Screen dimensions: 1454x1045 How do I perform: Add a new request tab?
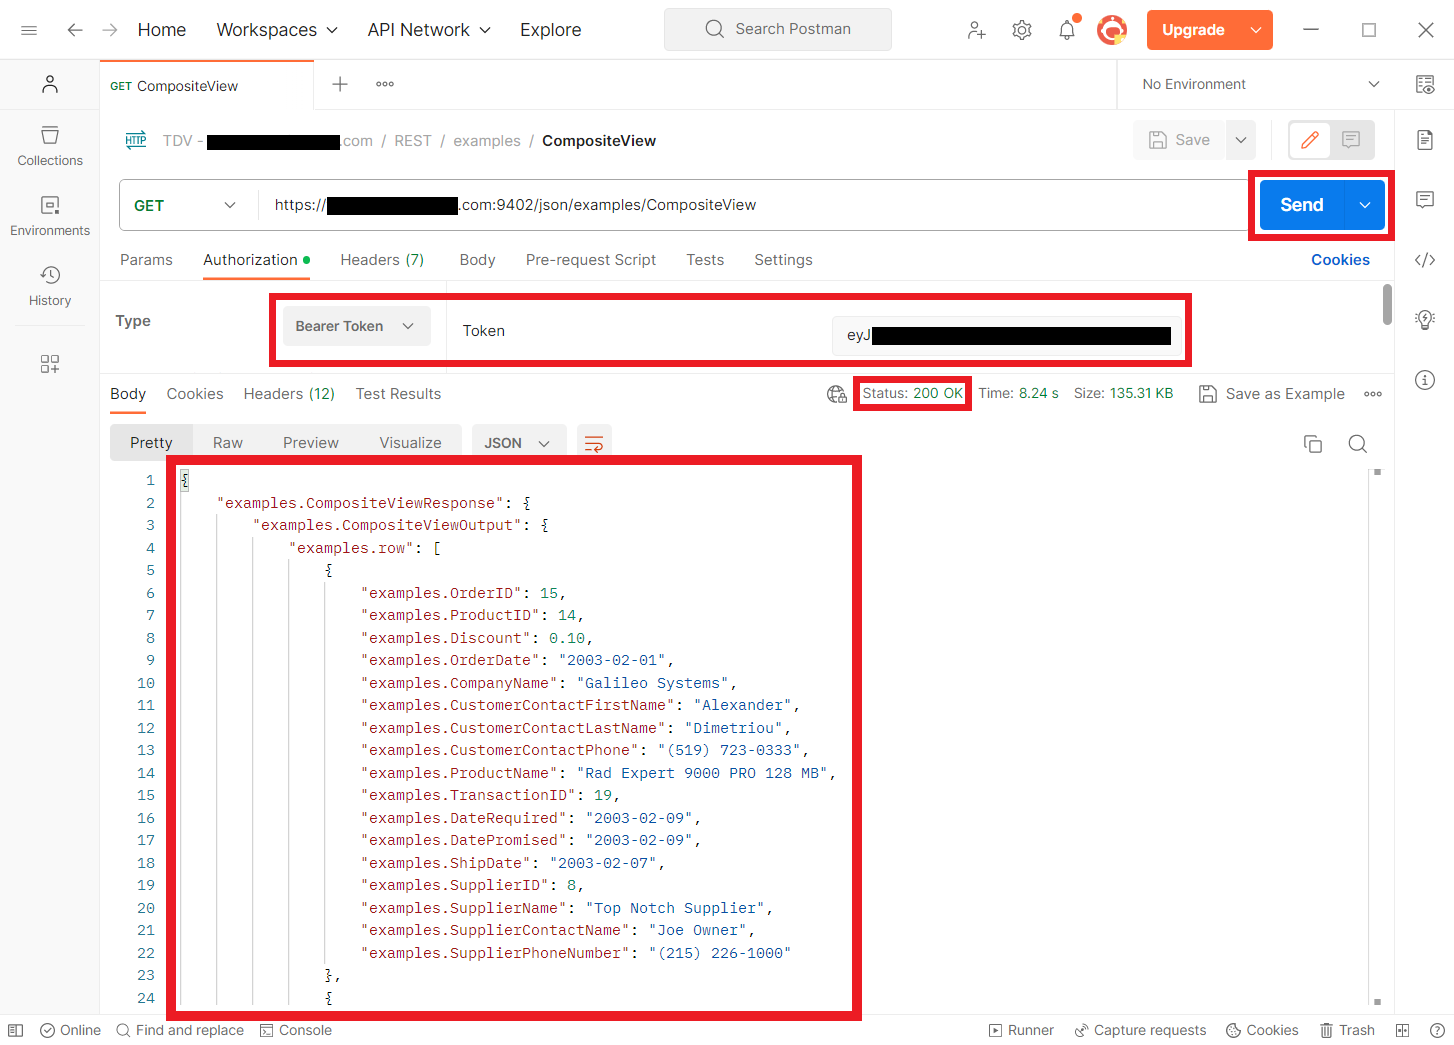pyautogui.click(x=340, y=84)
